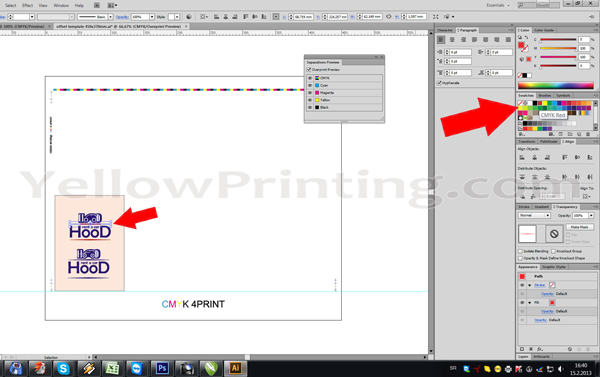
Task: Click New Color Group folder icon in Swatches
Action: (570, 134)
